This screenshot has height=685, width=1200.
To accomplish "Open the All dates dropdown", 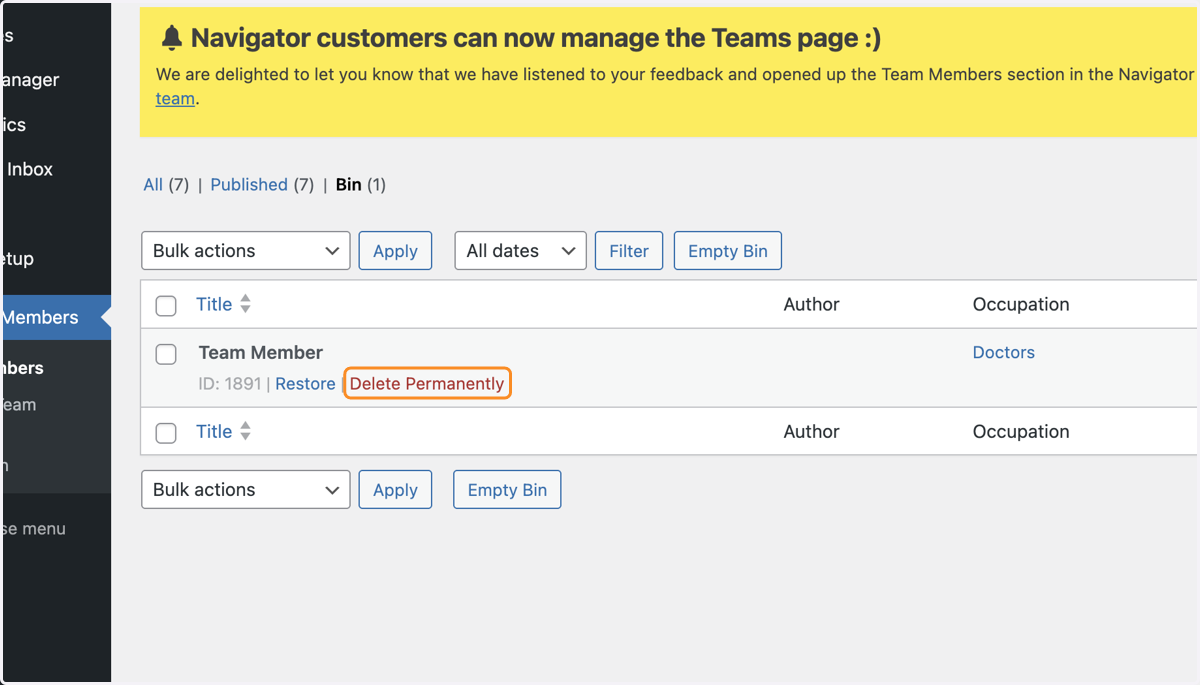I will (x=521, y=251).
